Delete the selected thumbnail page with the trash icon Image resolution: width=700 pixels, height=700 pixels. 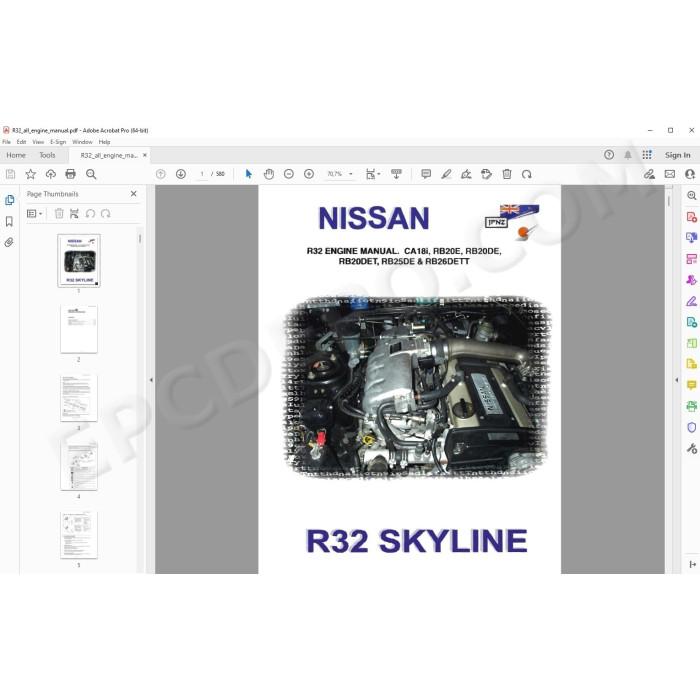tap(59, 213)
